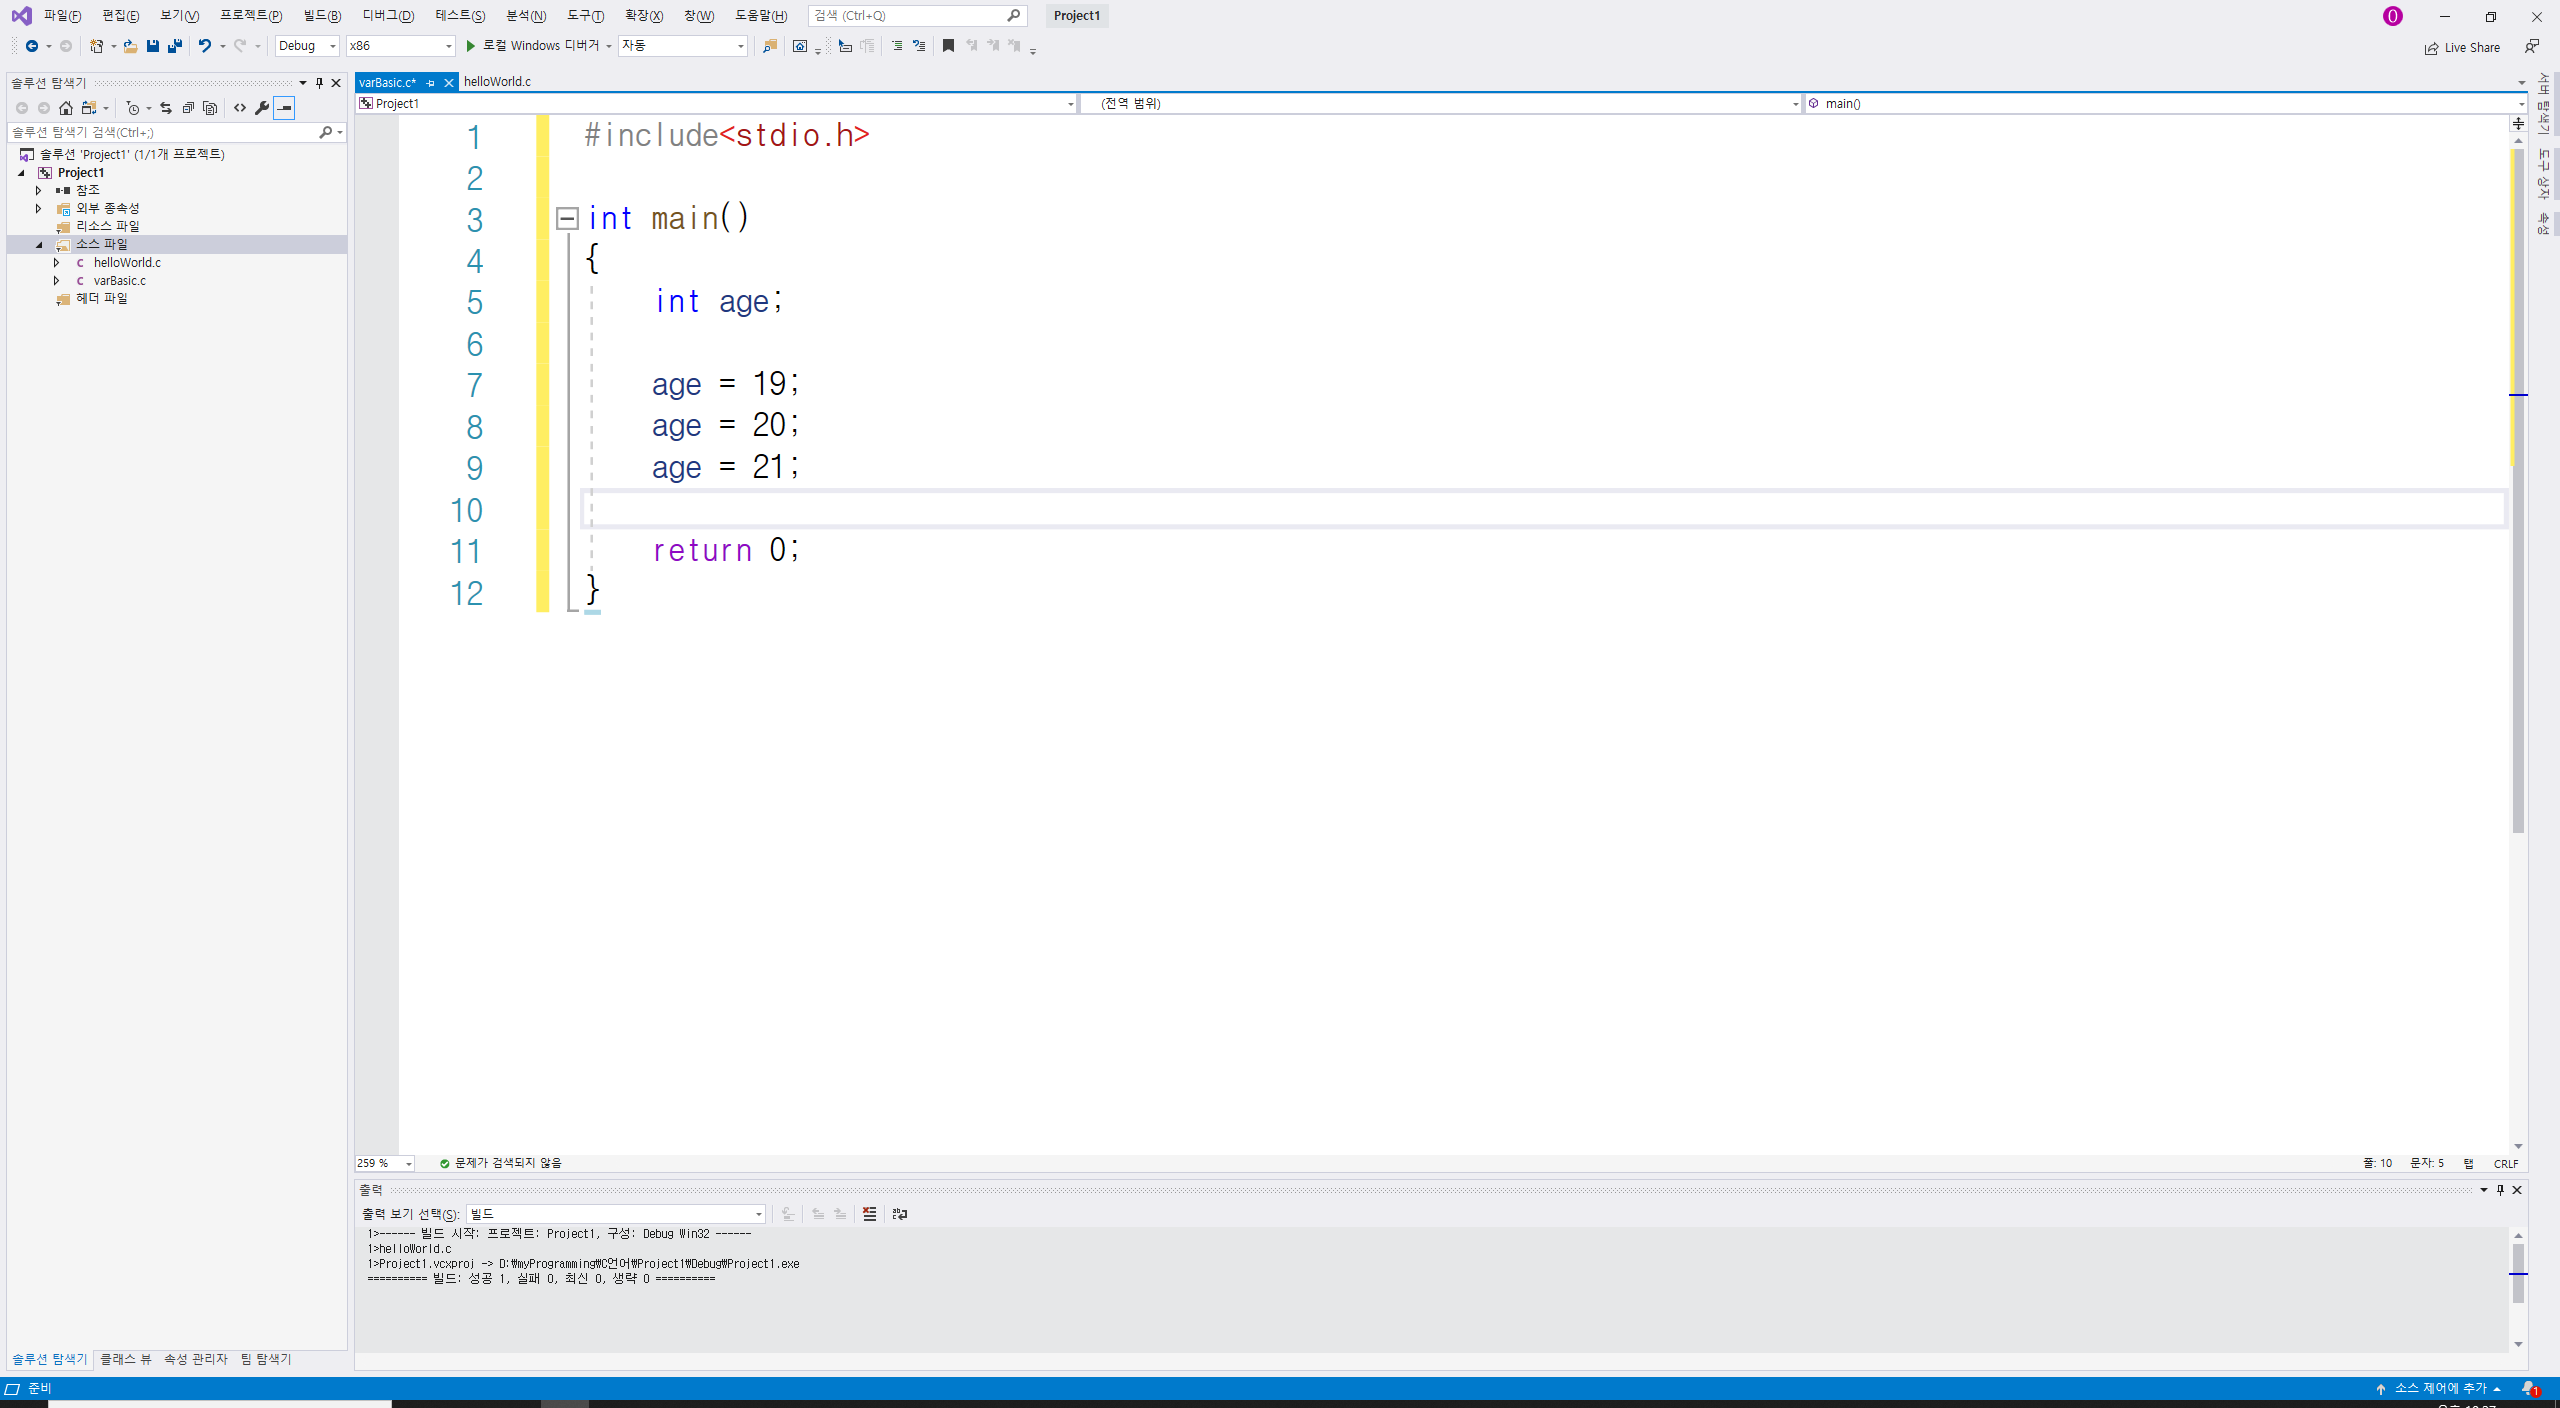Viewport: 2560px width, 1408px height.
Task: Click the Save All toolbar icon
Action: coord(175,46)
